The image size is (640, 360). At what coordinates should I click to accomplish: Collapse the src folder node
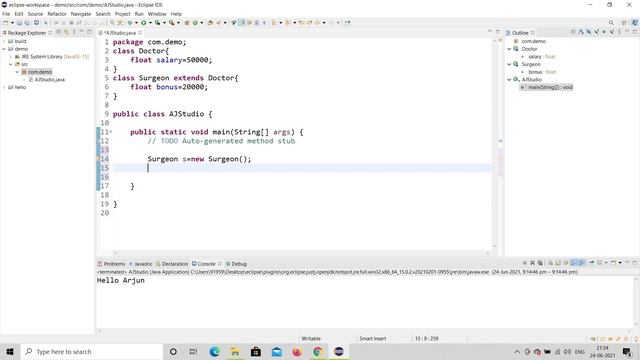(x=11, y=64)
